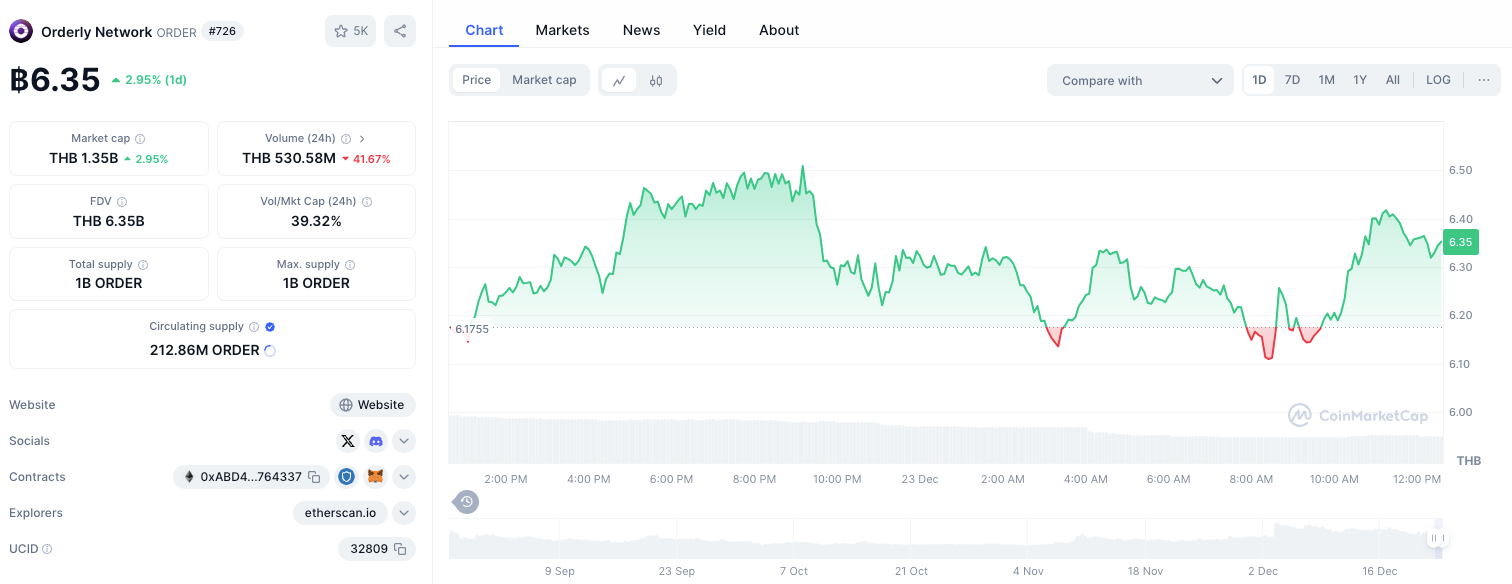This screenshot has height=584, width=1512.
Task: Click the blue shield security icon
Action: [x=346, y=477]
